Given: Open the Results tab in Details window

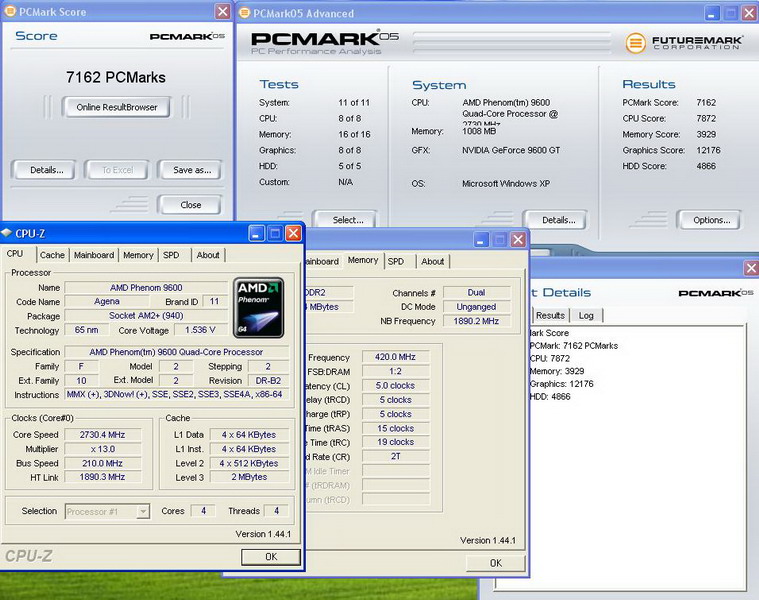Looking at the screenshot, I should [550, 315].
